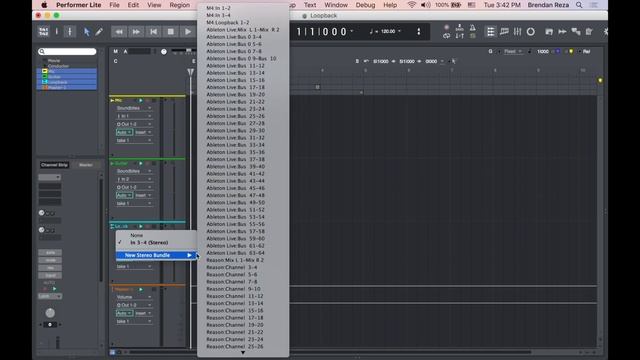
Task: Click the Spotlight search icon
Action: tap(579, 5)
